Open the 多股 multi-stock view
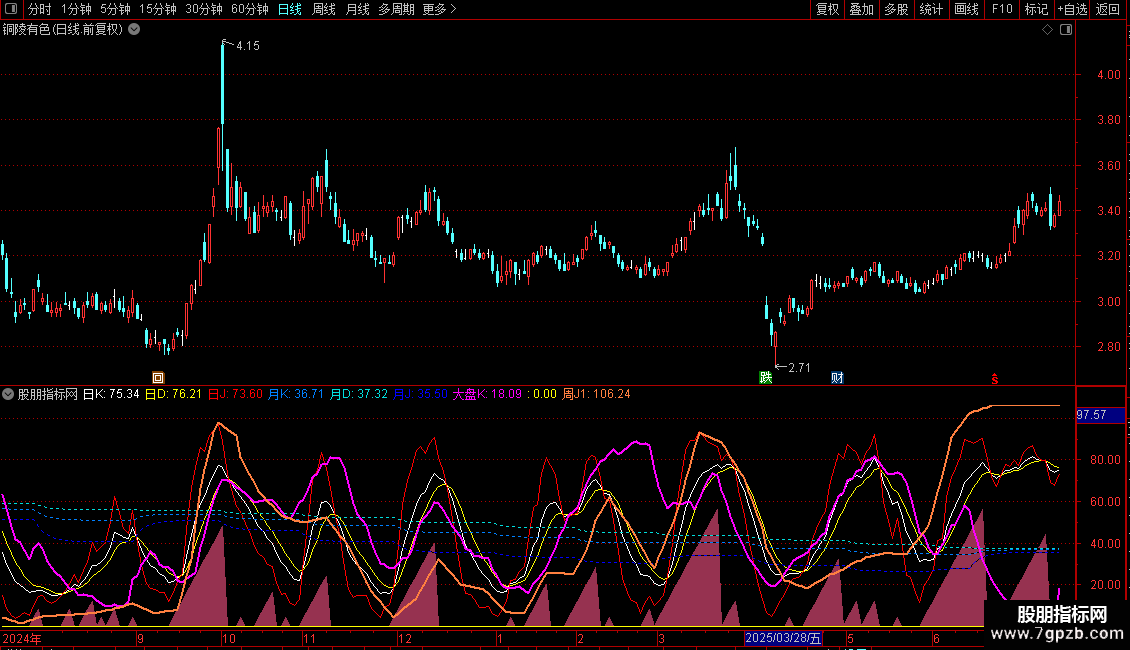This screenshot has height=650, width=1130. point(896,9)
